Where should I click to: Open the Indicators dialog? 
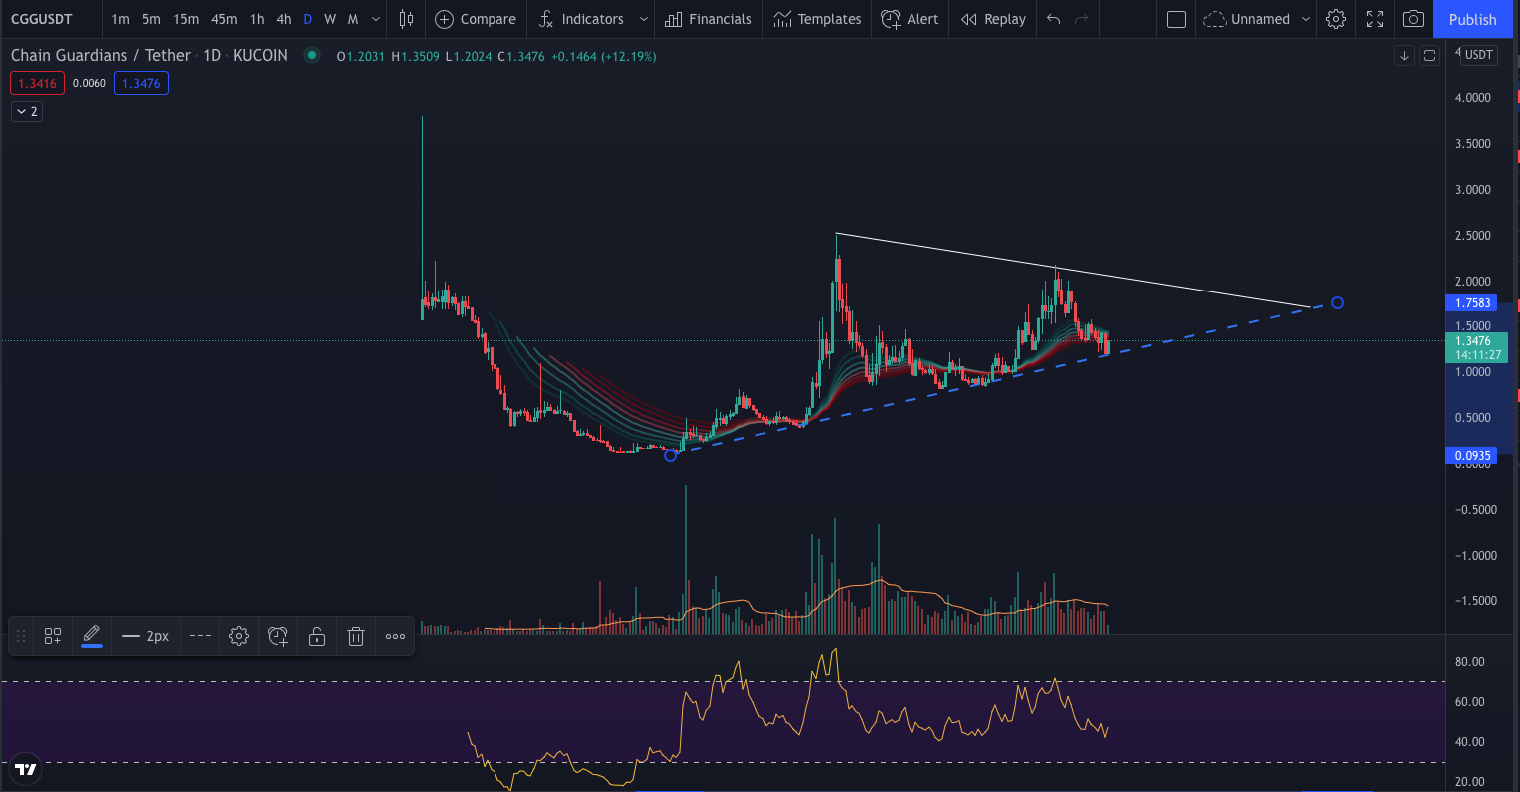pyautogui.click(x=581, y=19)
